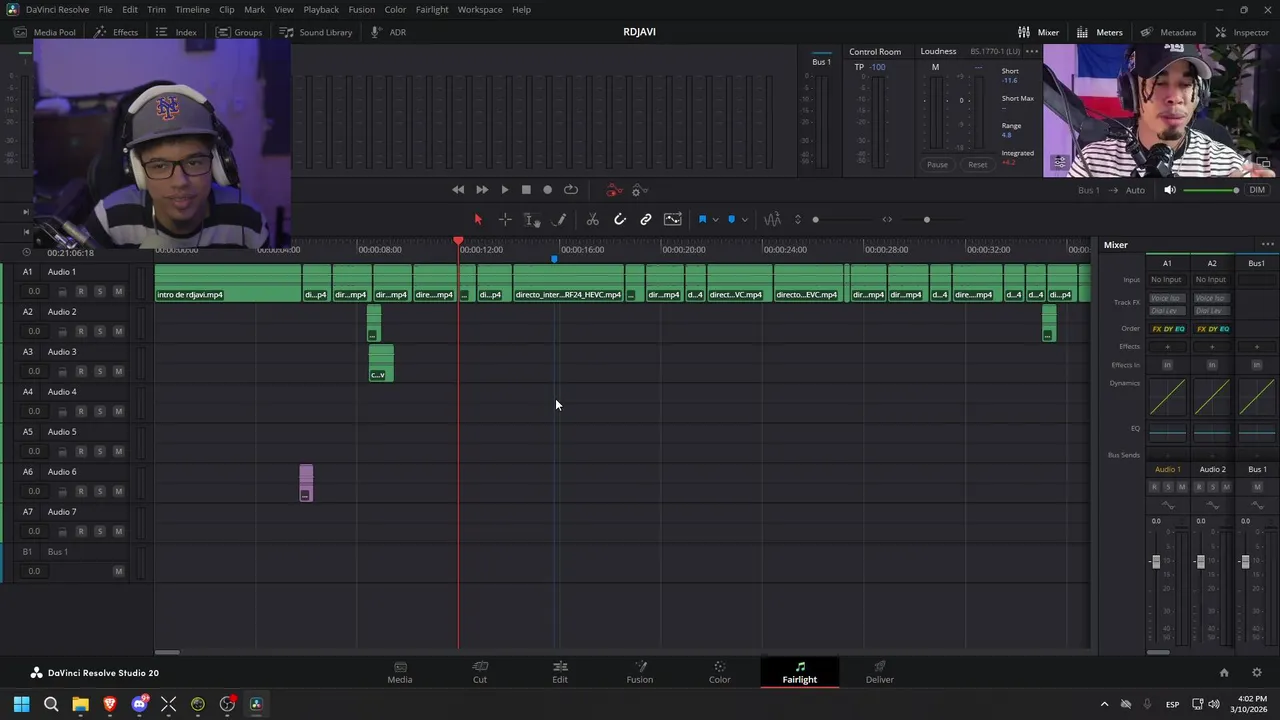Adjust the Audio 1 mixer fader
The height and width of the screenshot is (720, 1280).
click(x=1156, y=562)
